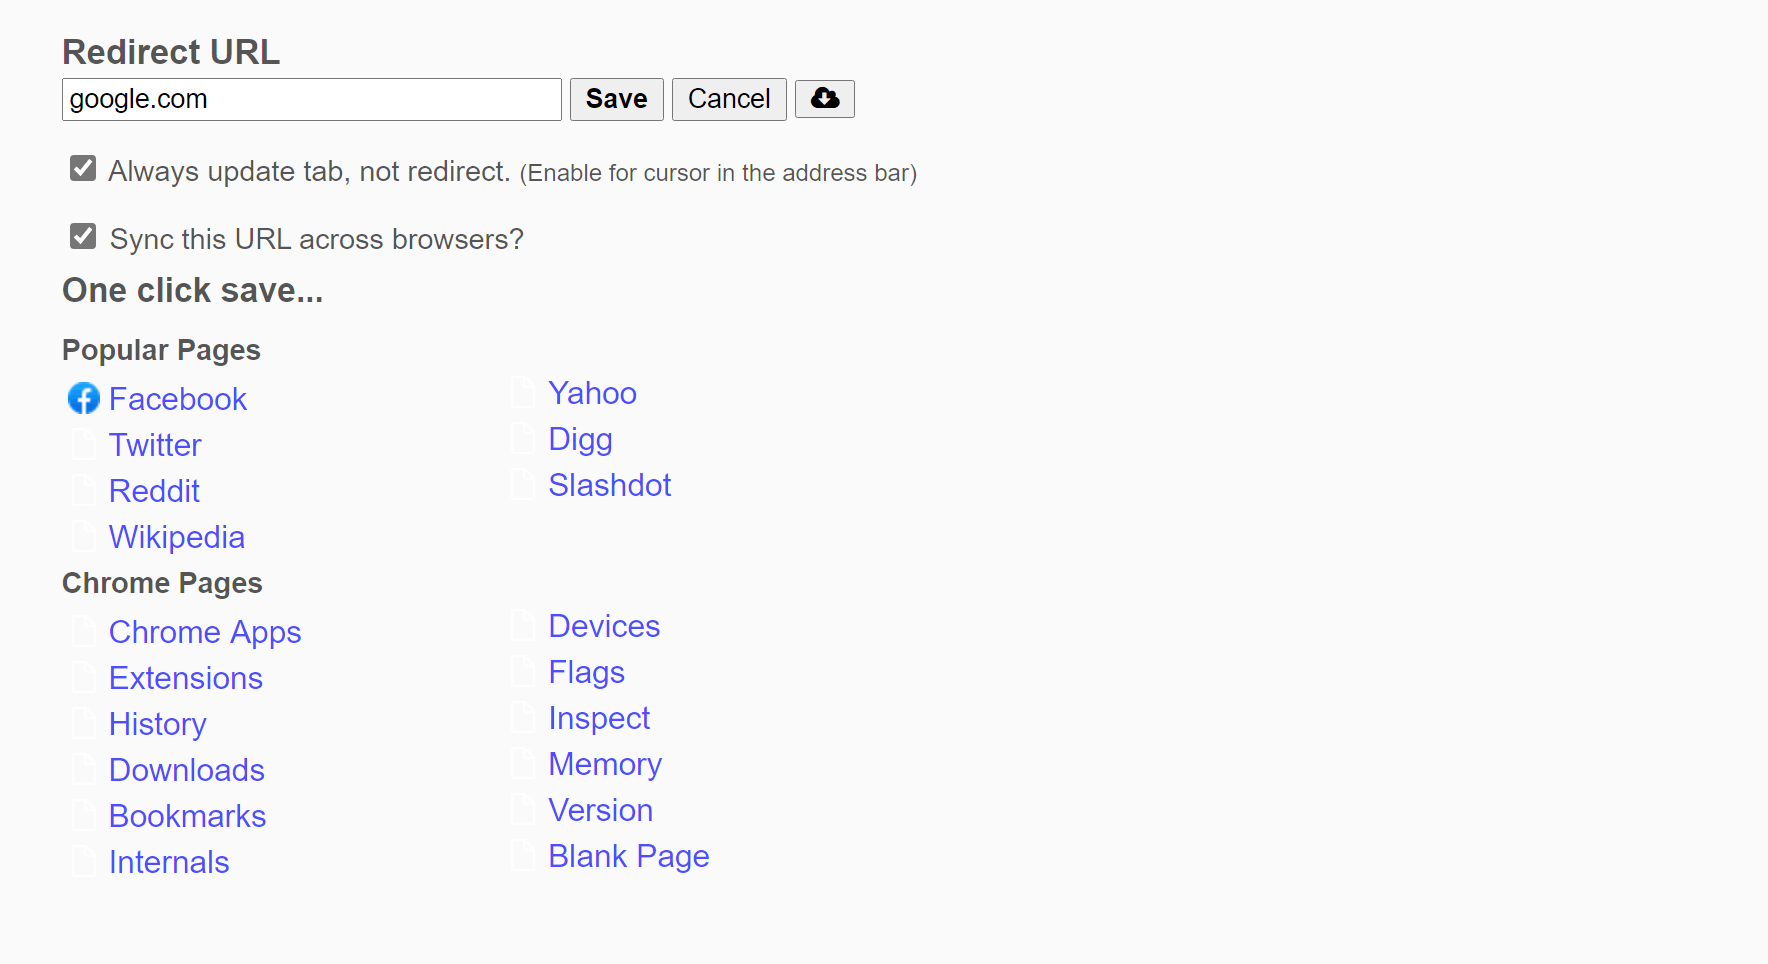Click the page icon next to Devices
Image resolution: width=1768 pixels, height=964 pixels.
point(523,625)
